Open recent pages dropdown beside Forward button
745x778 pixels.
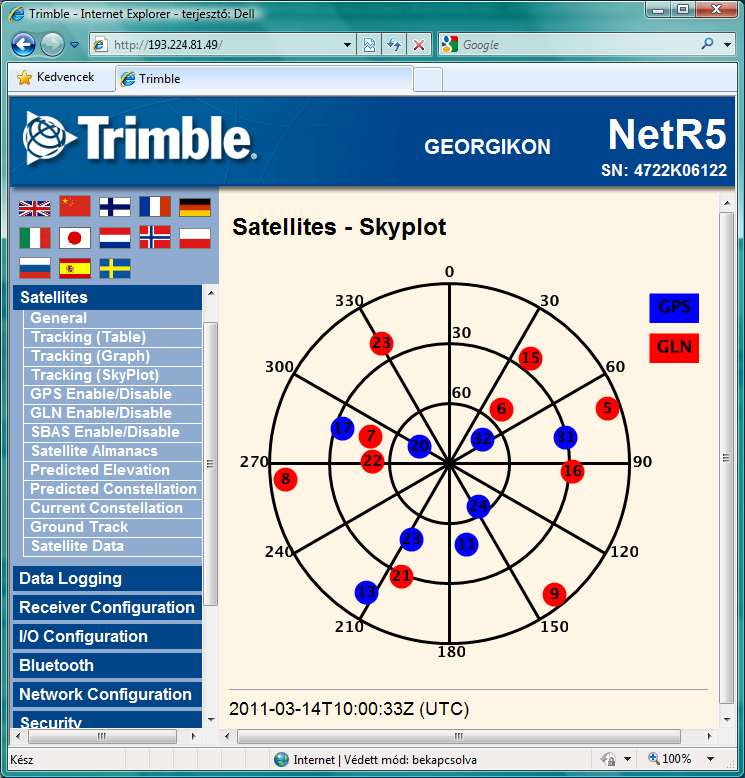(x=74, y=45)
